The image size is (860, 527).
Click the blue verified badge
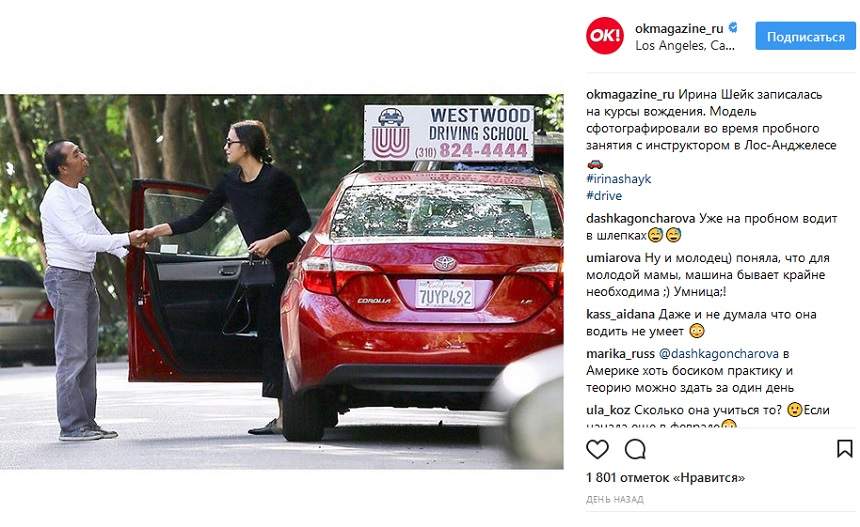733,27
